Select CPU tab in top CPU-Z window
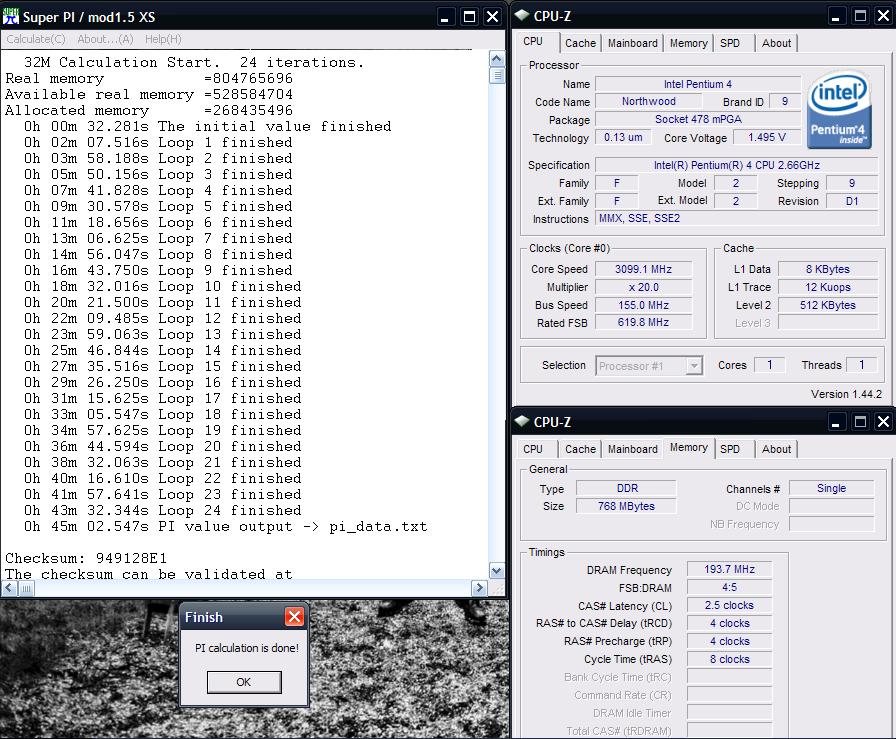896x739 pixels. point(533,41)
